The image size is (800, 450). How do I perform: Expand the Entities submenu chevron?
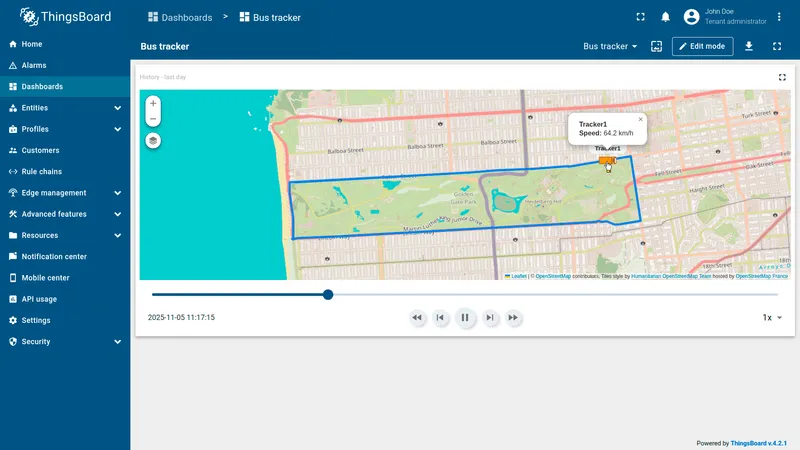117,108
